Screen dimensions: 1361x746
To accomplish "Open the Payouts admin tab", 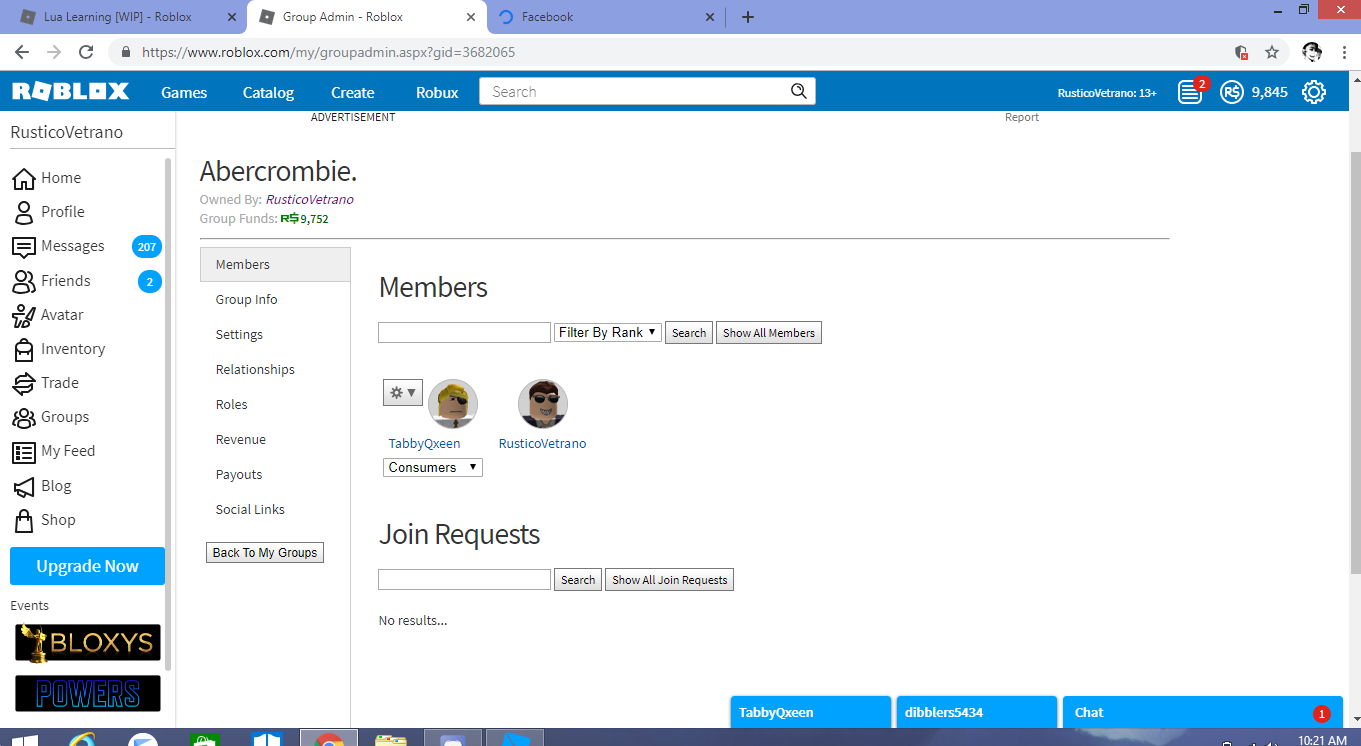I will [275, 475].
